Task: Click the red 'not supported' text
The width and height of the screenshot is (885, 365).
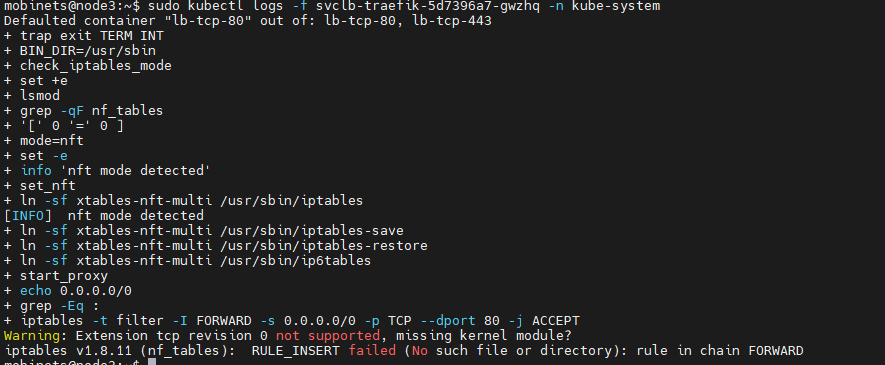Action: click(327, 336)
